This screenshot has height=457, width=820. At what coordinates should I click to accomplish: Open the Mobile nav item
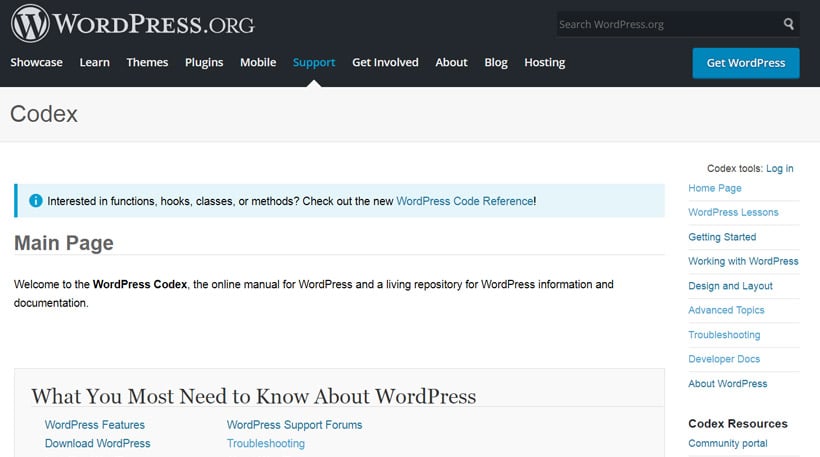click(x=258, y=62)
